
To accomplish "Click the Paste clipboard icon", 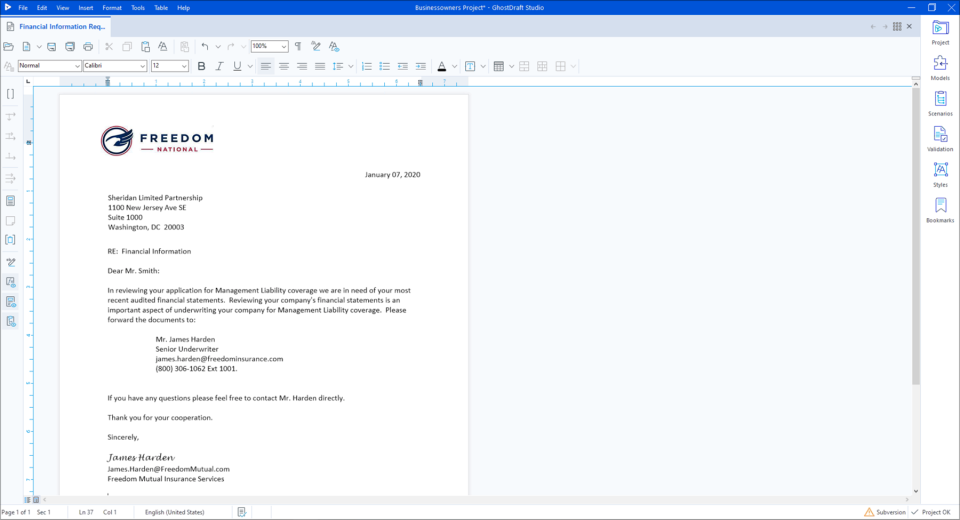I will click(x=145, y=47).
